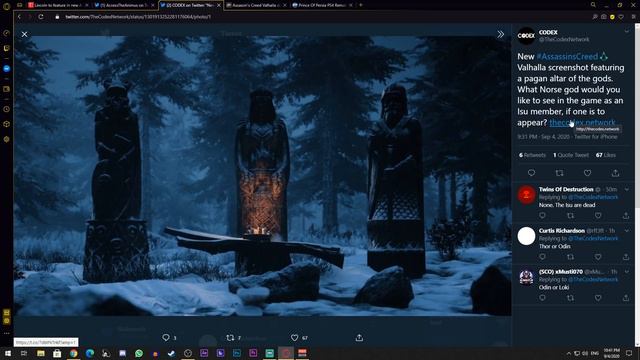Reload the current page
640x360 pixels.
(41, 17)
